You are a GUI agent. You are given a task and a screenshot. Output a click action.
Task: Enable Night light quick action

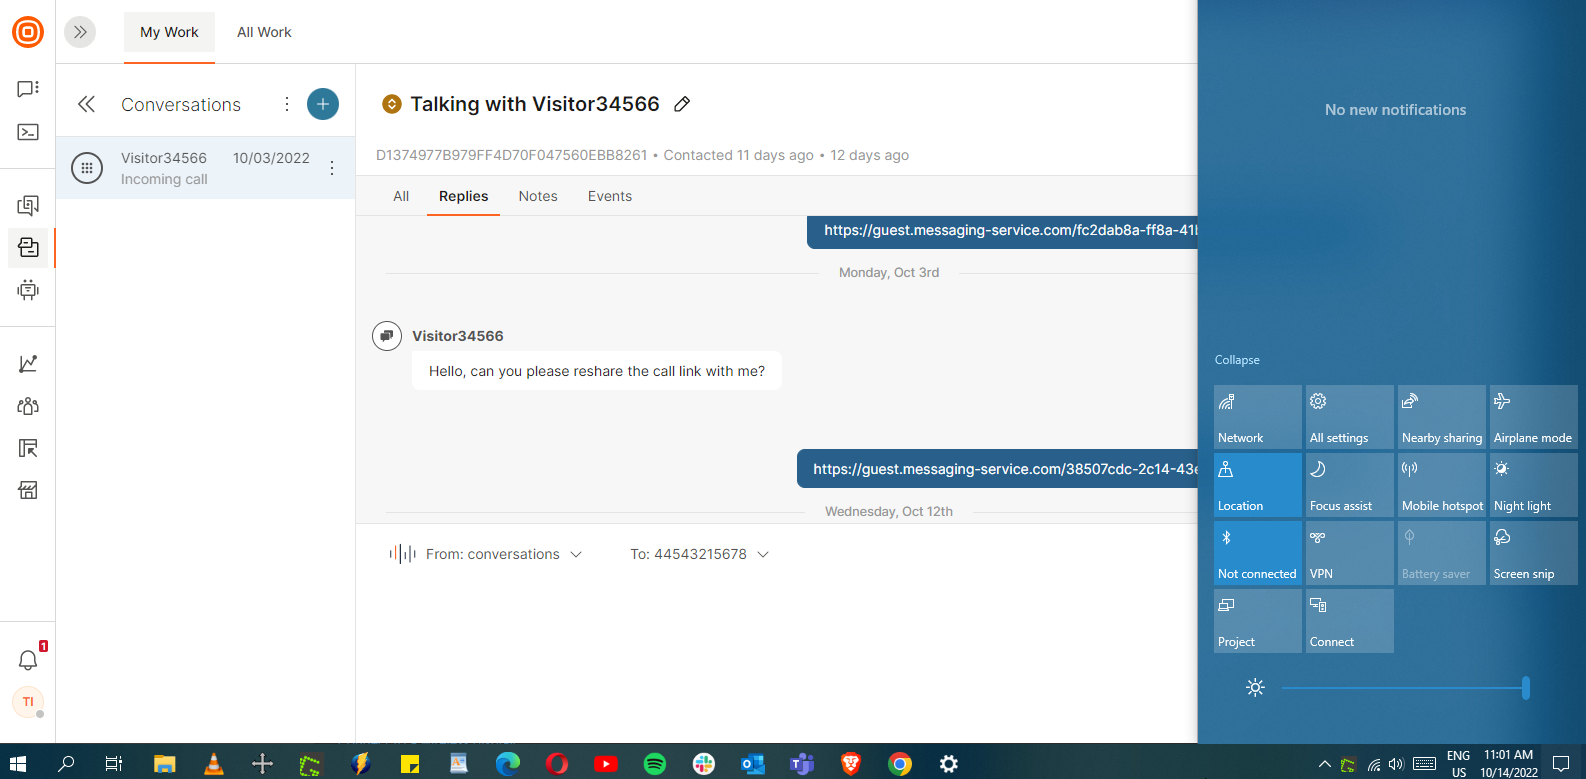1533,485
